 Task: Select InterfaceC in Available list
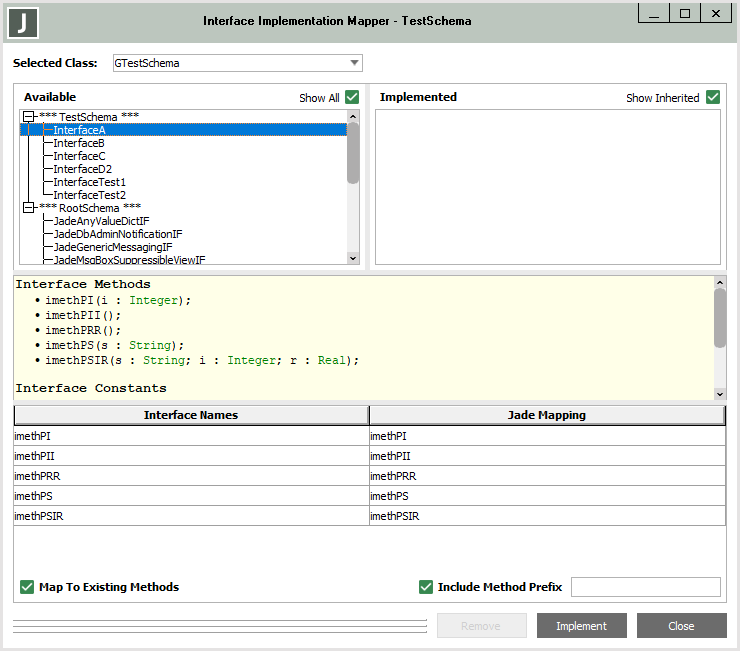pos(79,156)
